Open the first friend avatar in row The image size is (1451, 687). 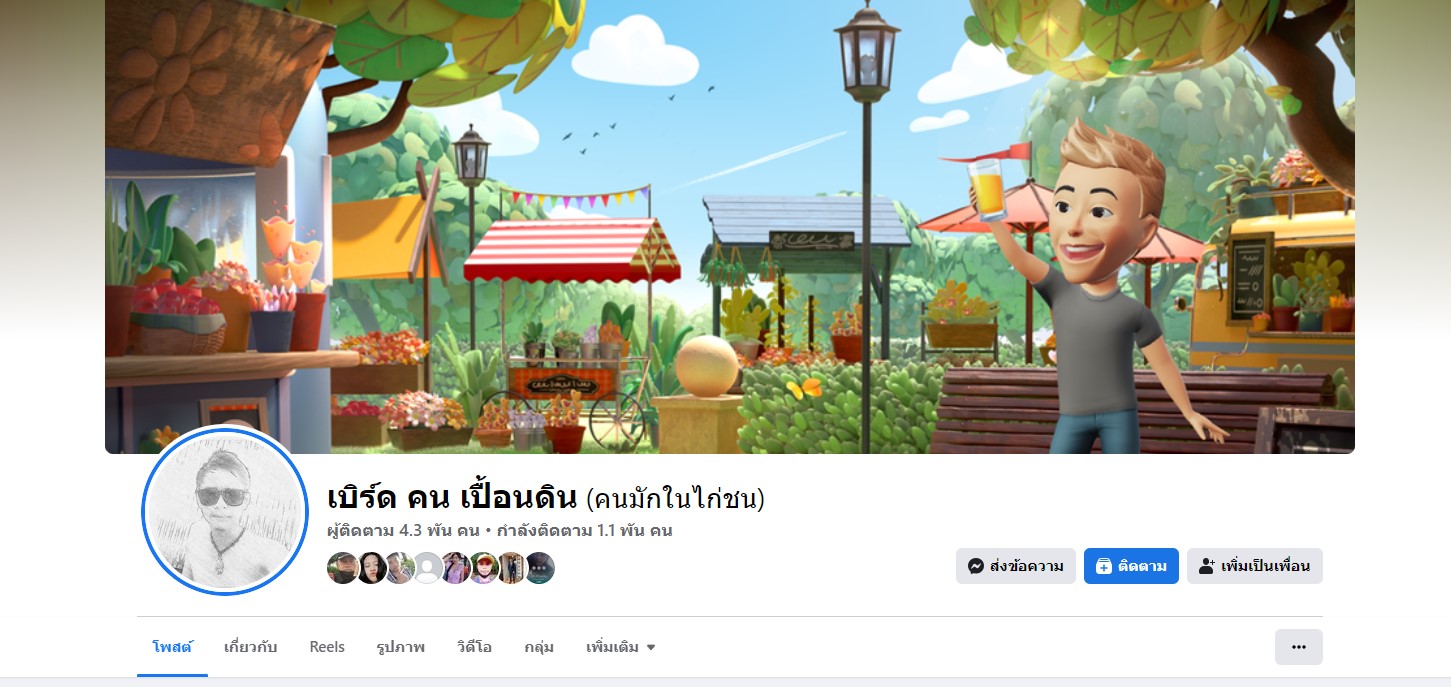pos(343,568)
